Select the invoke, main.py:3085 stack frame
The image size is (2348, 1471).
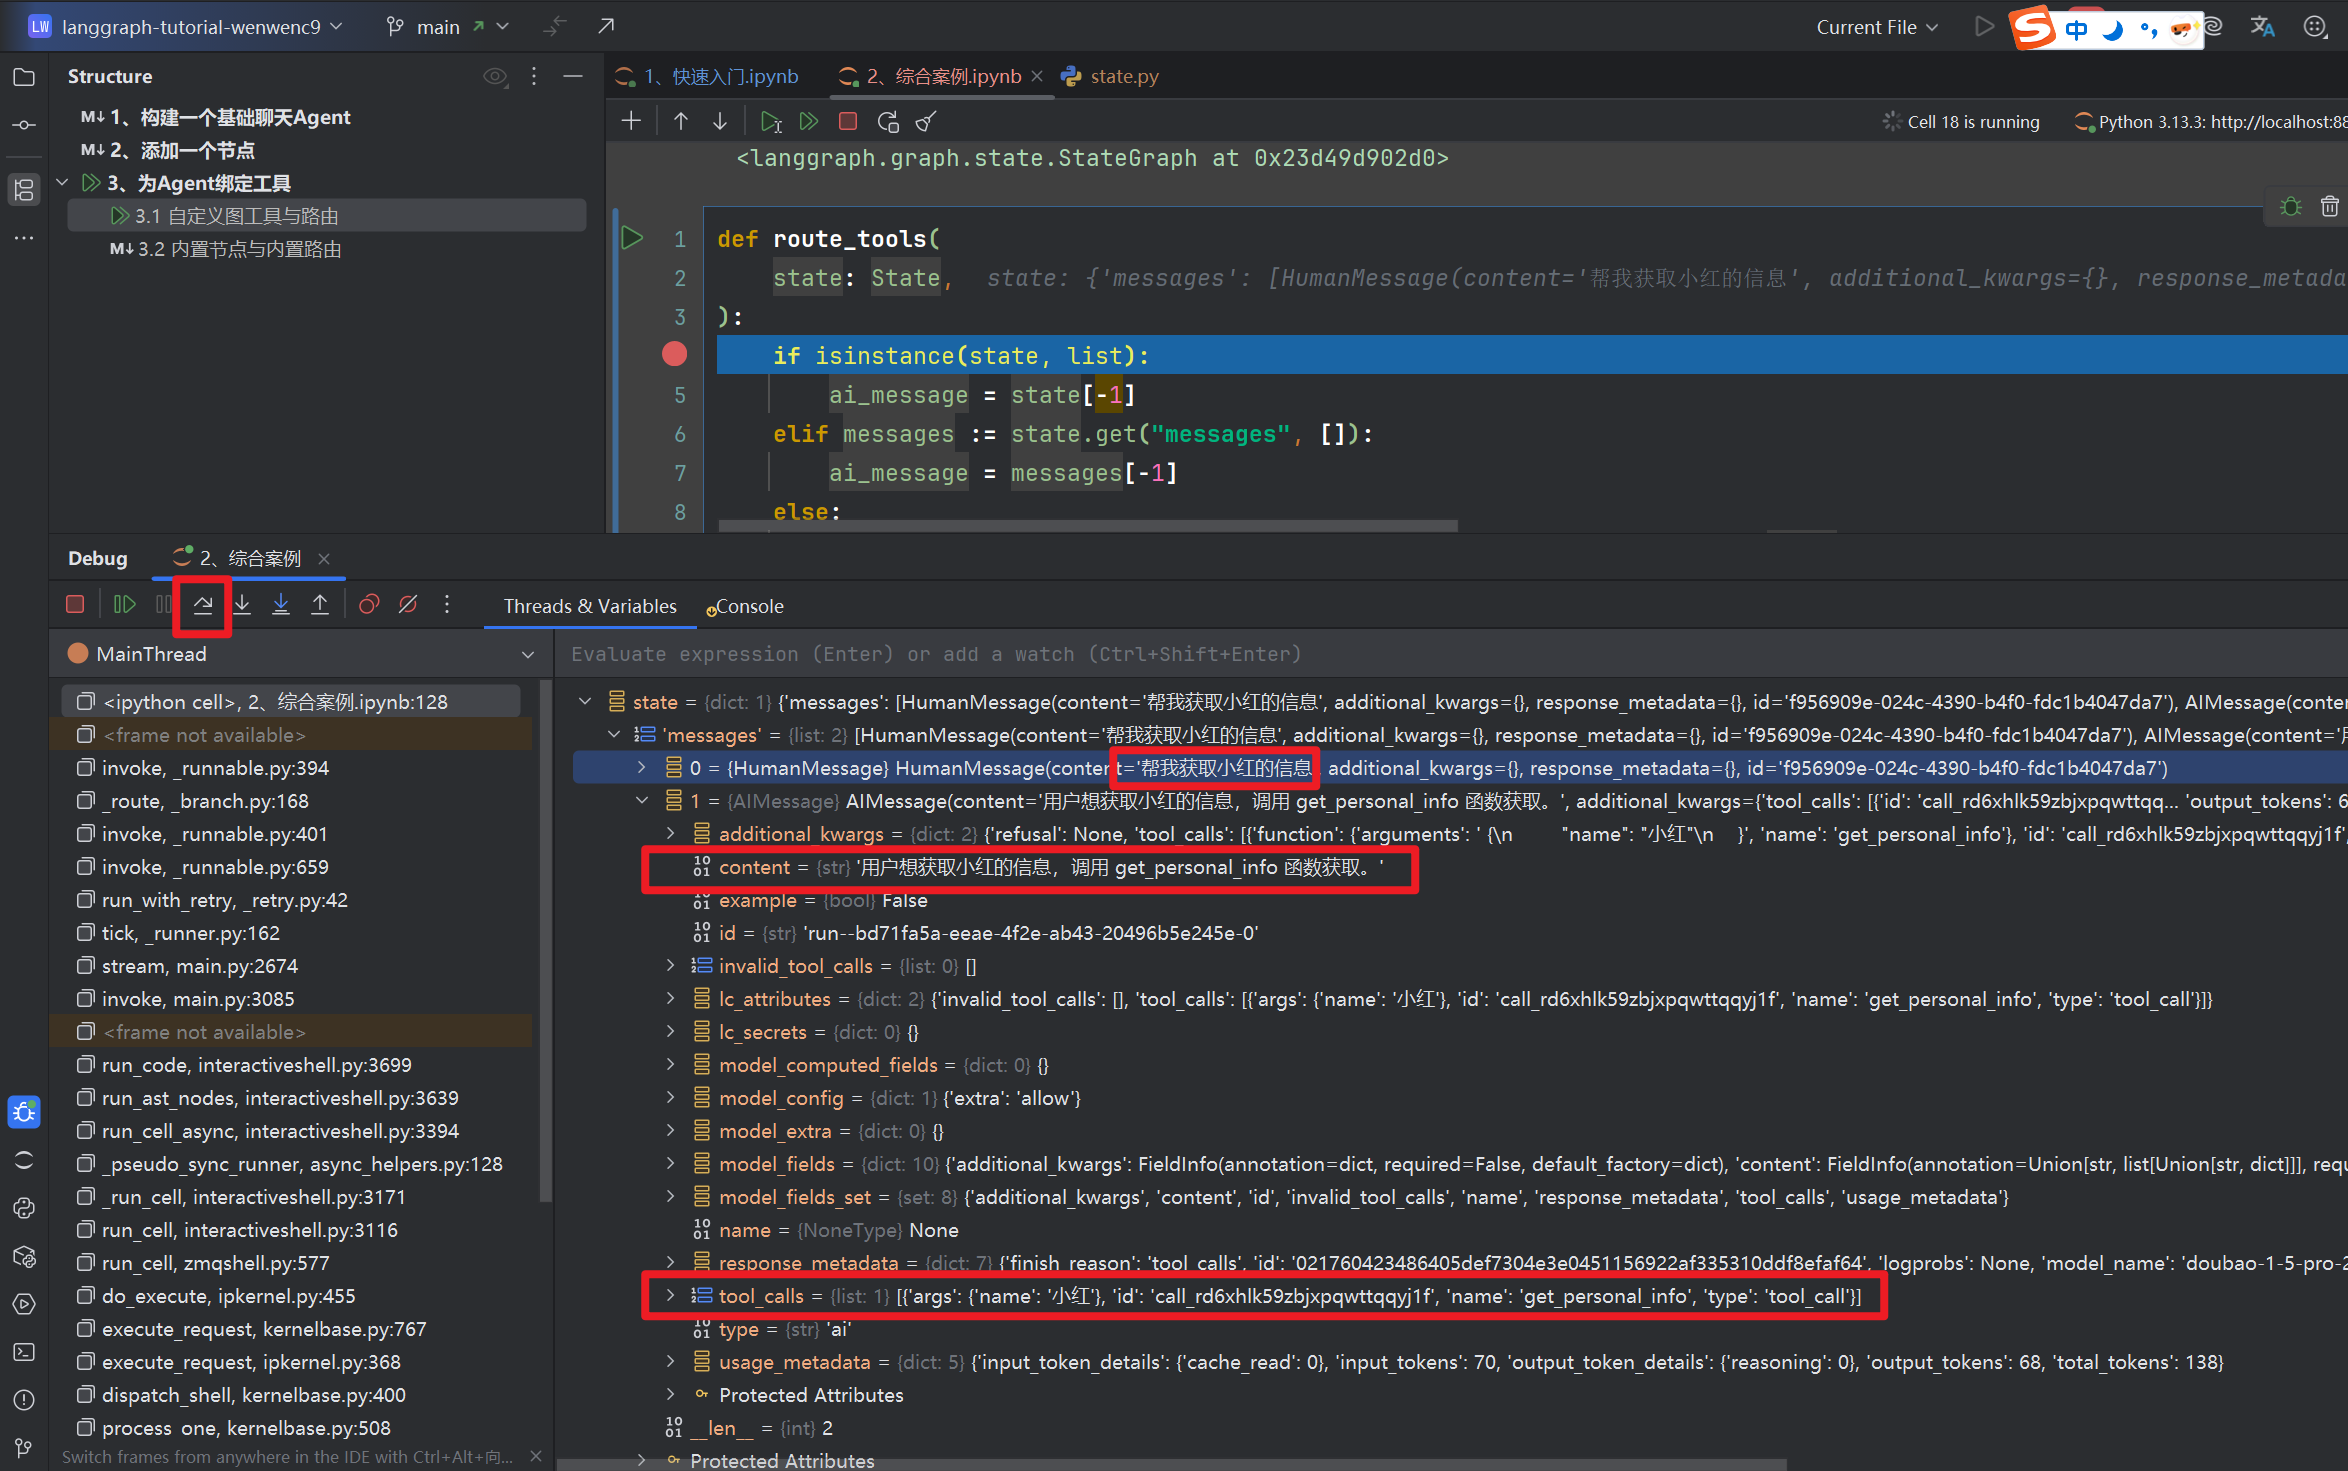198,999
